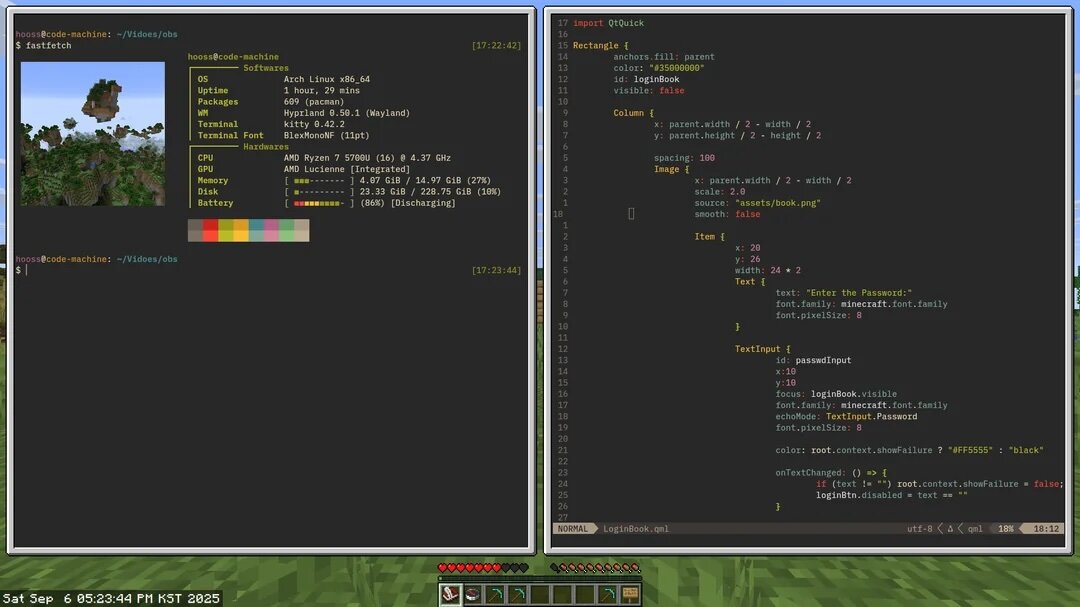Click the magenta palette swatch

tap(271, 225)
